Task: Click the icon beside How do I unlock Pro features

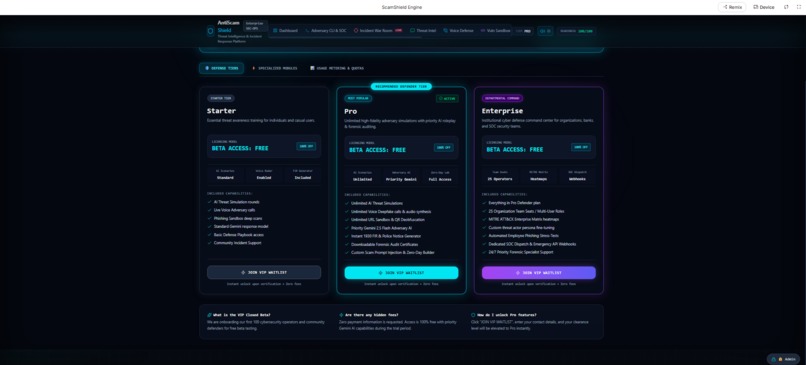Action: (473, 315)
